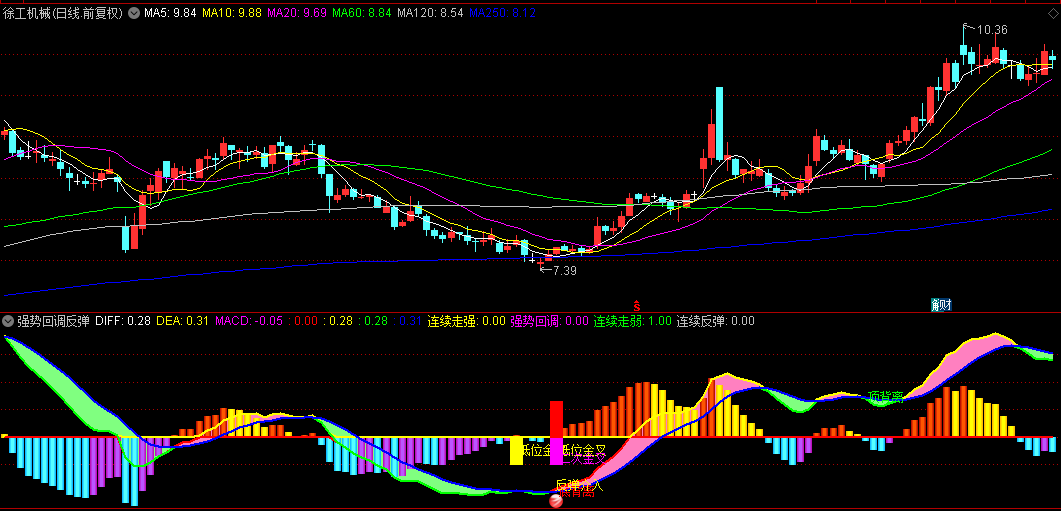The image size is (1061, 511).
Task: Click the 10.36 high price label
Action: 993,30
